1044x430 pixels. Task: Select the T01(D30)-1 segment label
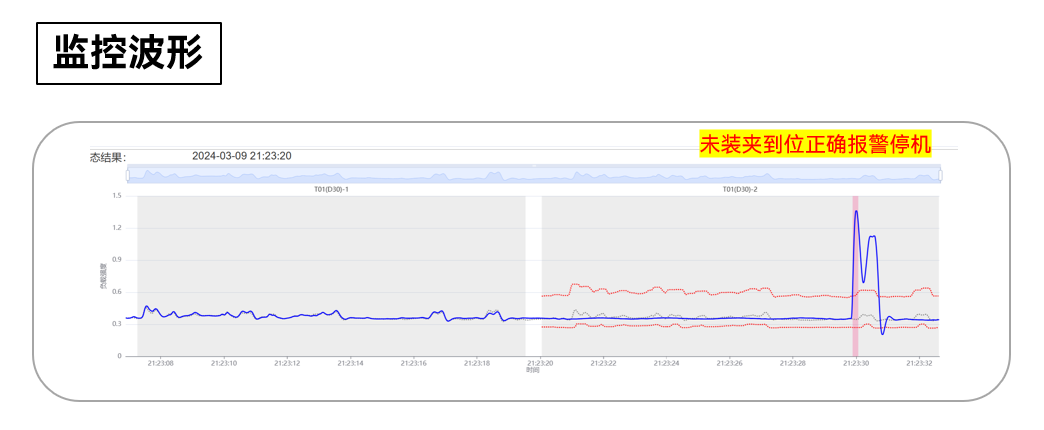pyautogui.click(x=332, y=190)
